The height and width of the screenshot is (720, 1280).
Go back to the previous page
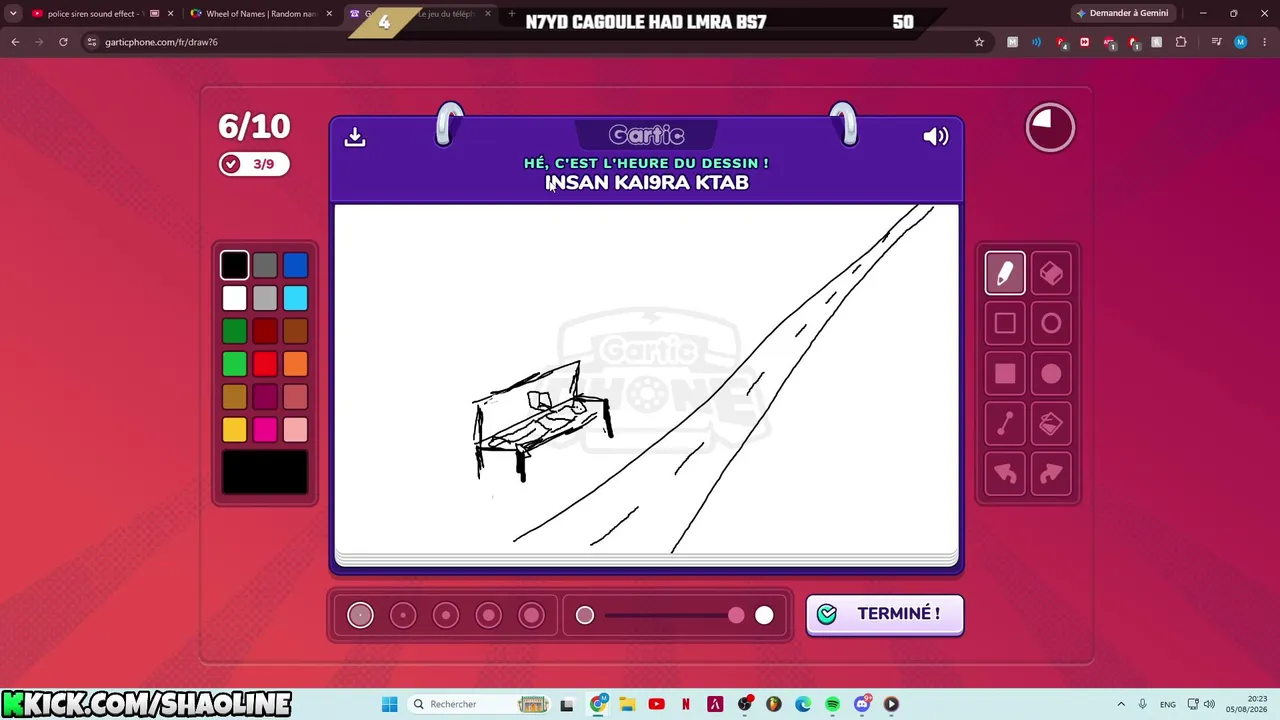[15, 42]
